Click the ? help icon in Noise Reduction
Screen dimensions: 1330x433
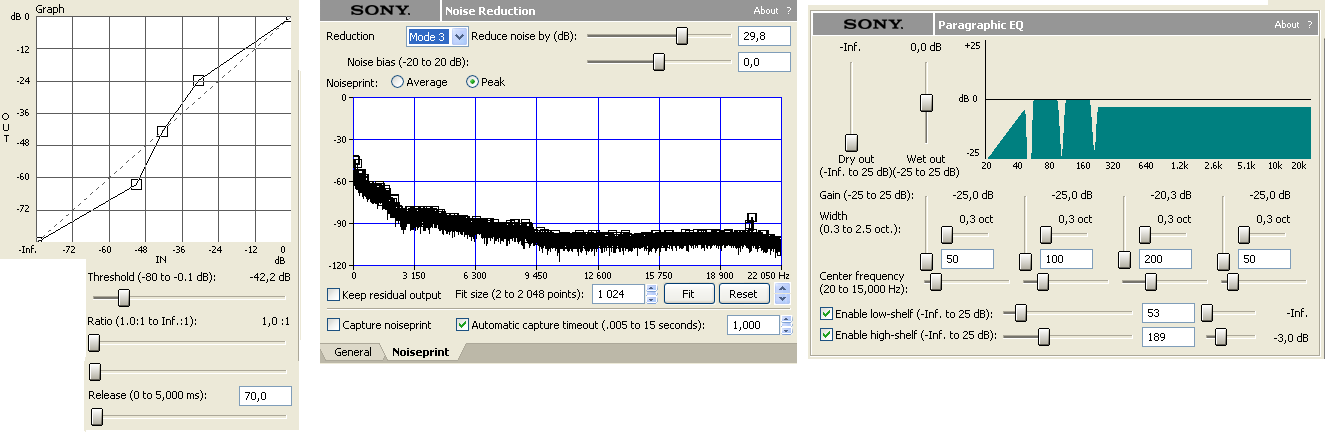pos(789,11)
